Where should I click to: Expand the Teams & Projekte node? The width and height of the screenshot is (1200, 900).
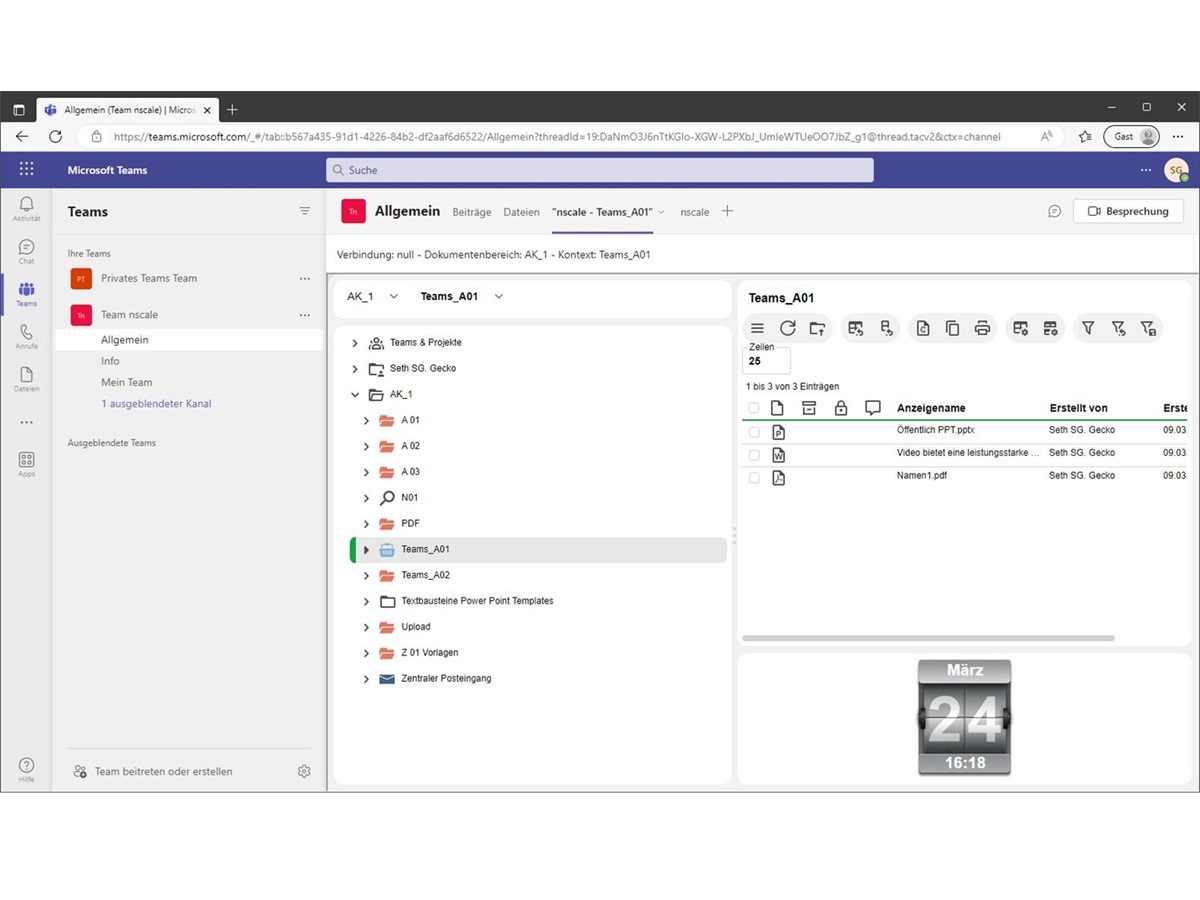point(354,343)
